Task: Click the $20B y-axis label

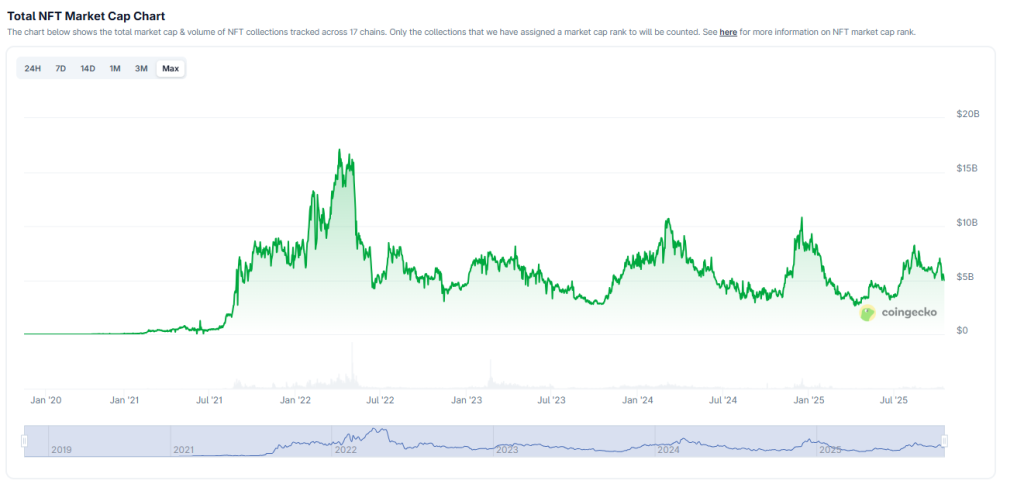Action: tap(967, 115)
